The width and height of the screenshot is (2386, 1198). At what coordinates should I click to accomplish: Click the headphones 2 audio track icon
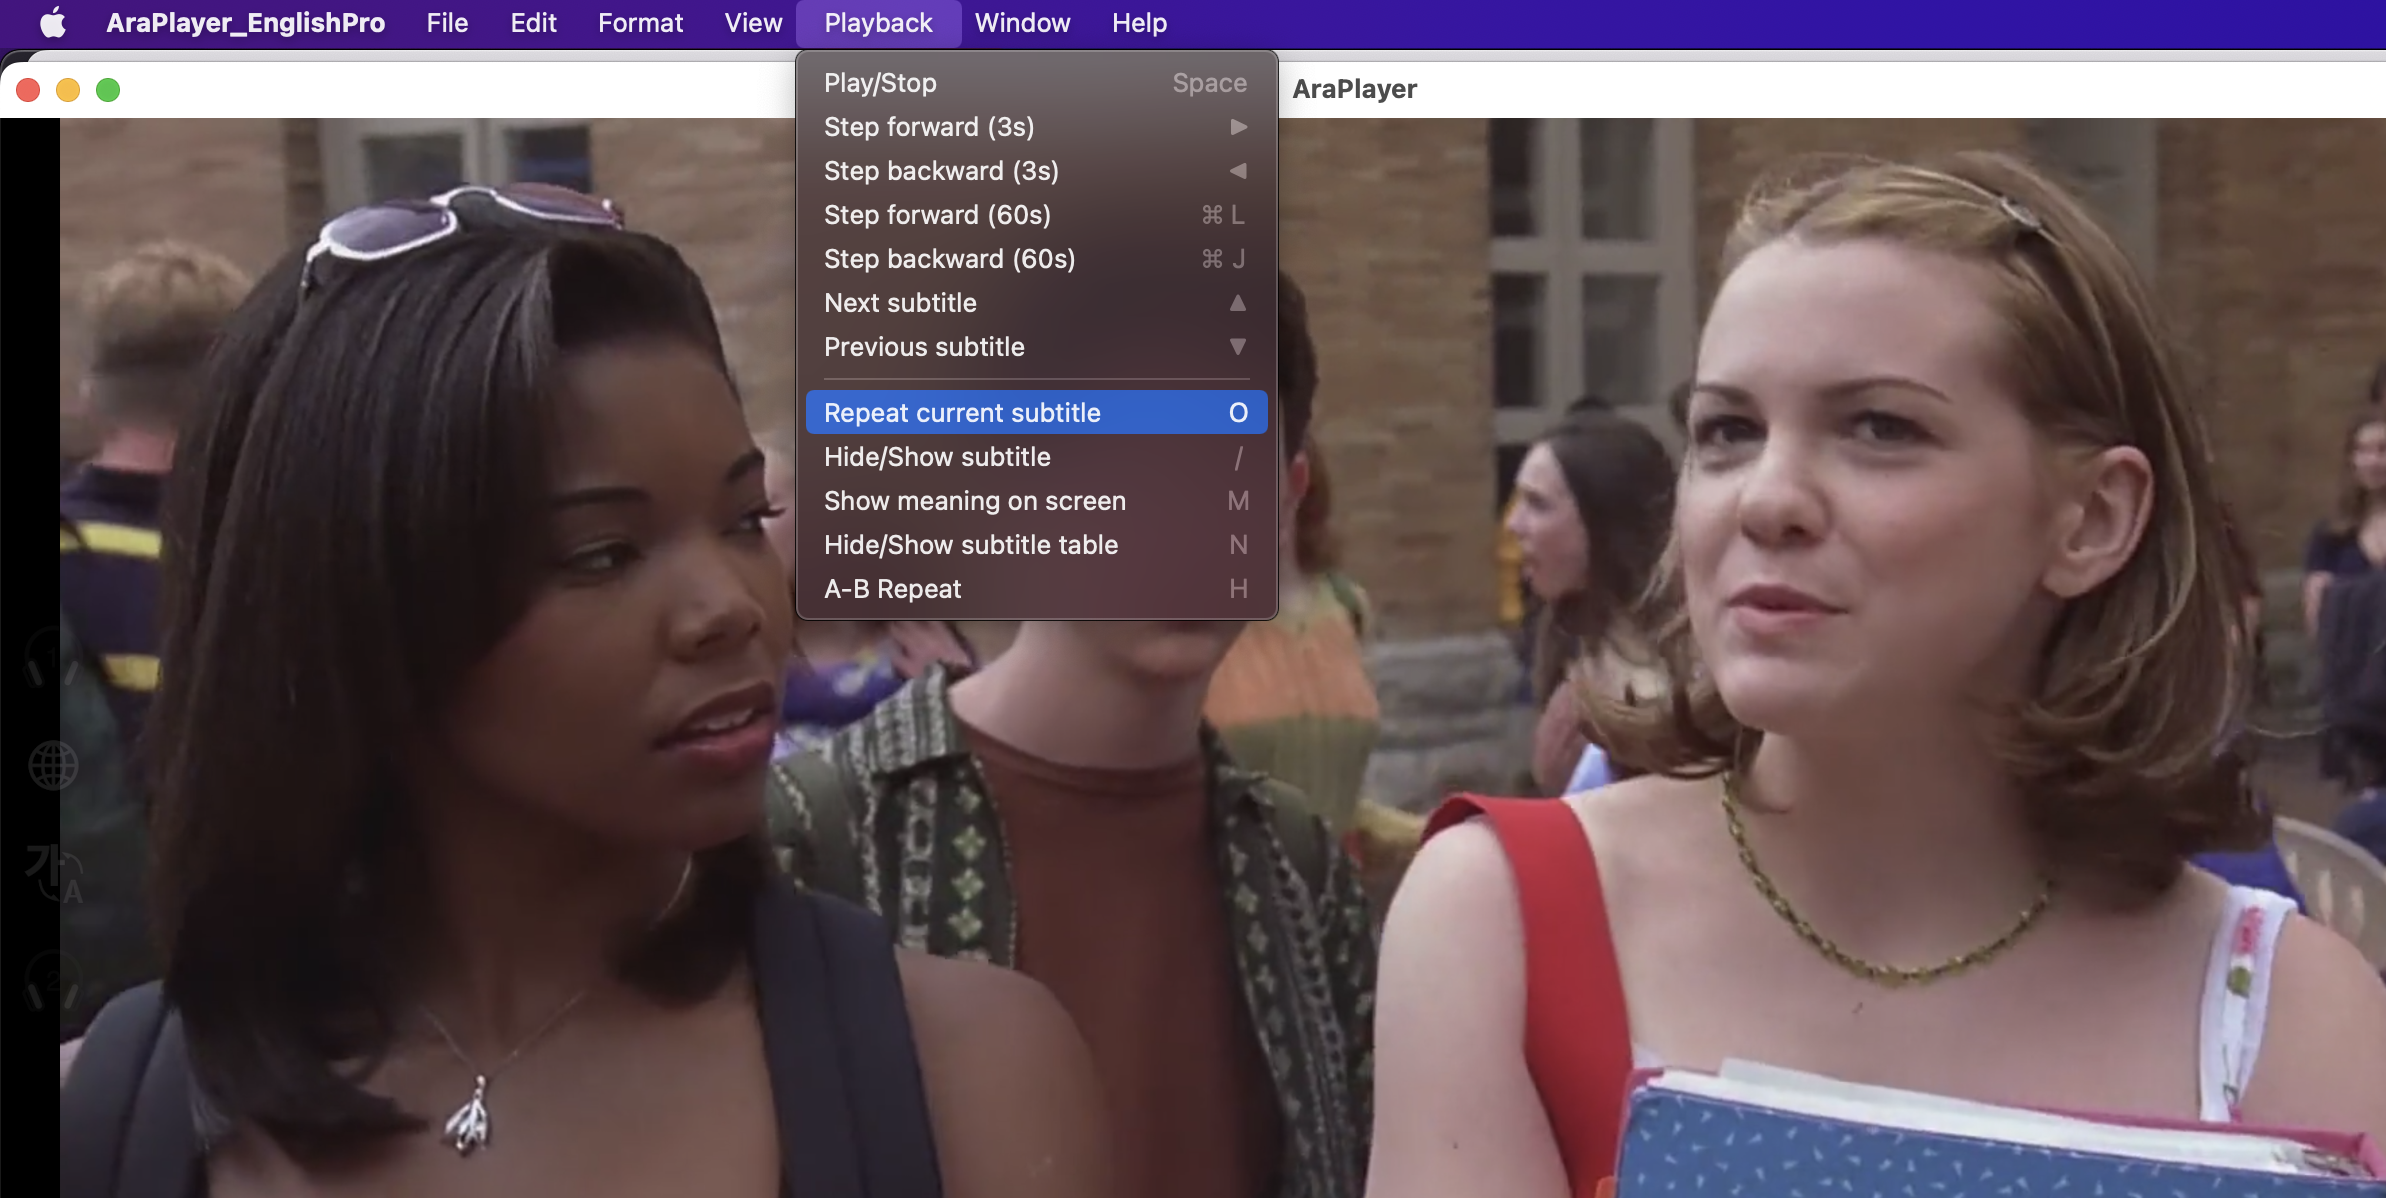(52, 980)
